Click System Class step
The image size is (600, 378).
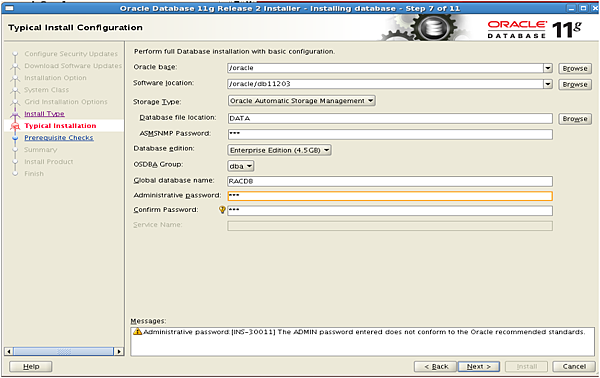(47, 90)
